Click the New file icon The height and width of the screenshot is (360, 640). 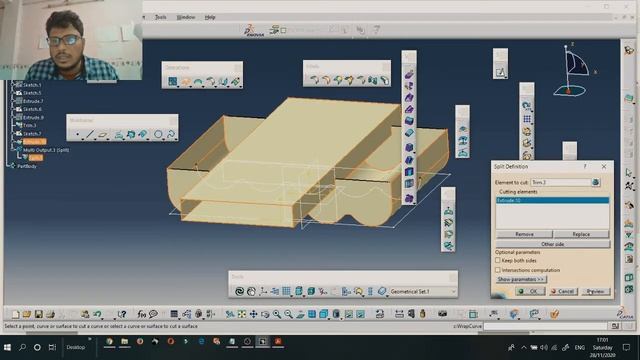click(15, 314)
